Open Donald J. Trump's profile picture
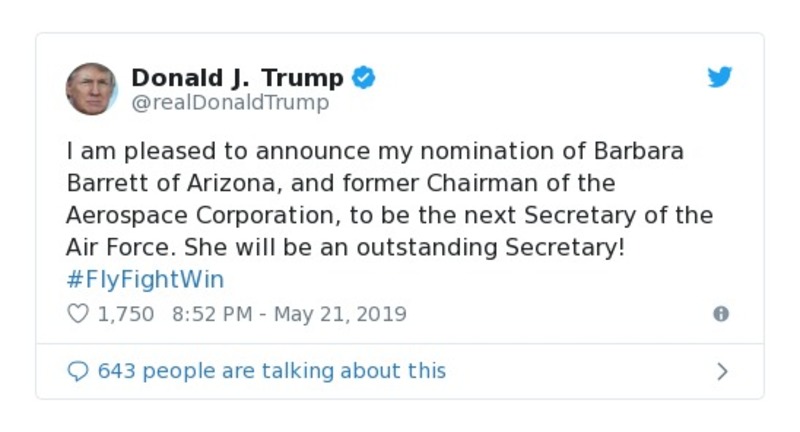Viewport: 800px width, 432px height. (x=92, y=88)
